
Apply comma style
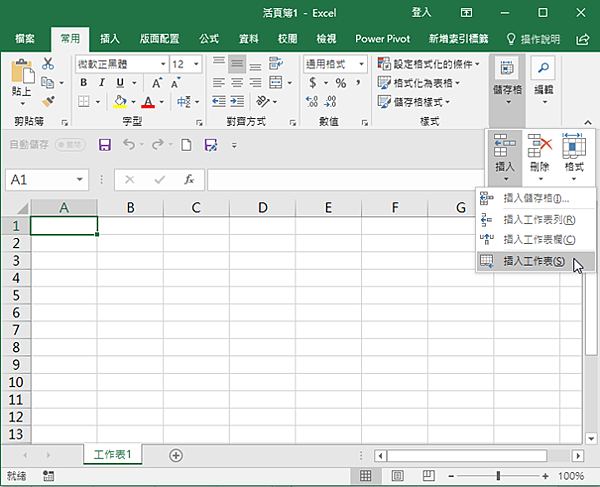point(358,82)
